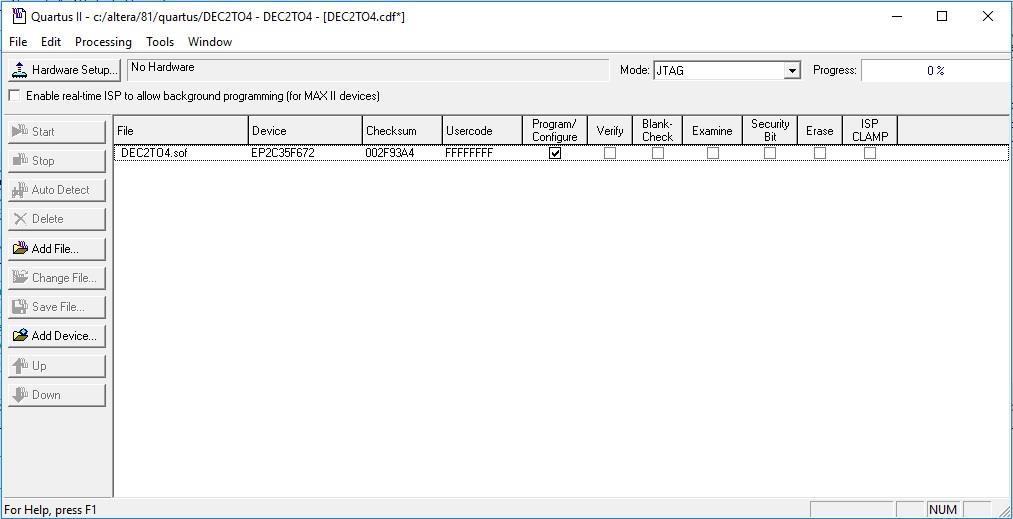The height and width of the screenshot is (519, 1013).
Task: Click the Progress bar showing 0 %
Action: point(935,70)
